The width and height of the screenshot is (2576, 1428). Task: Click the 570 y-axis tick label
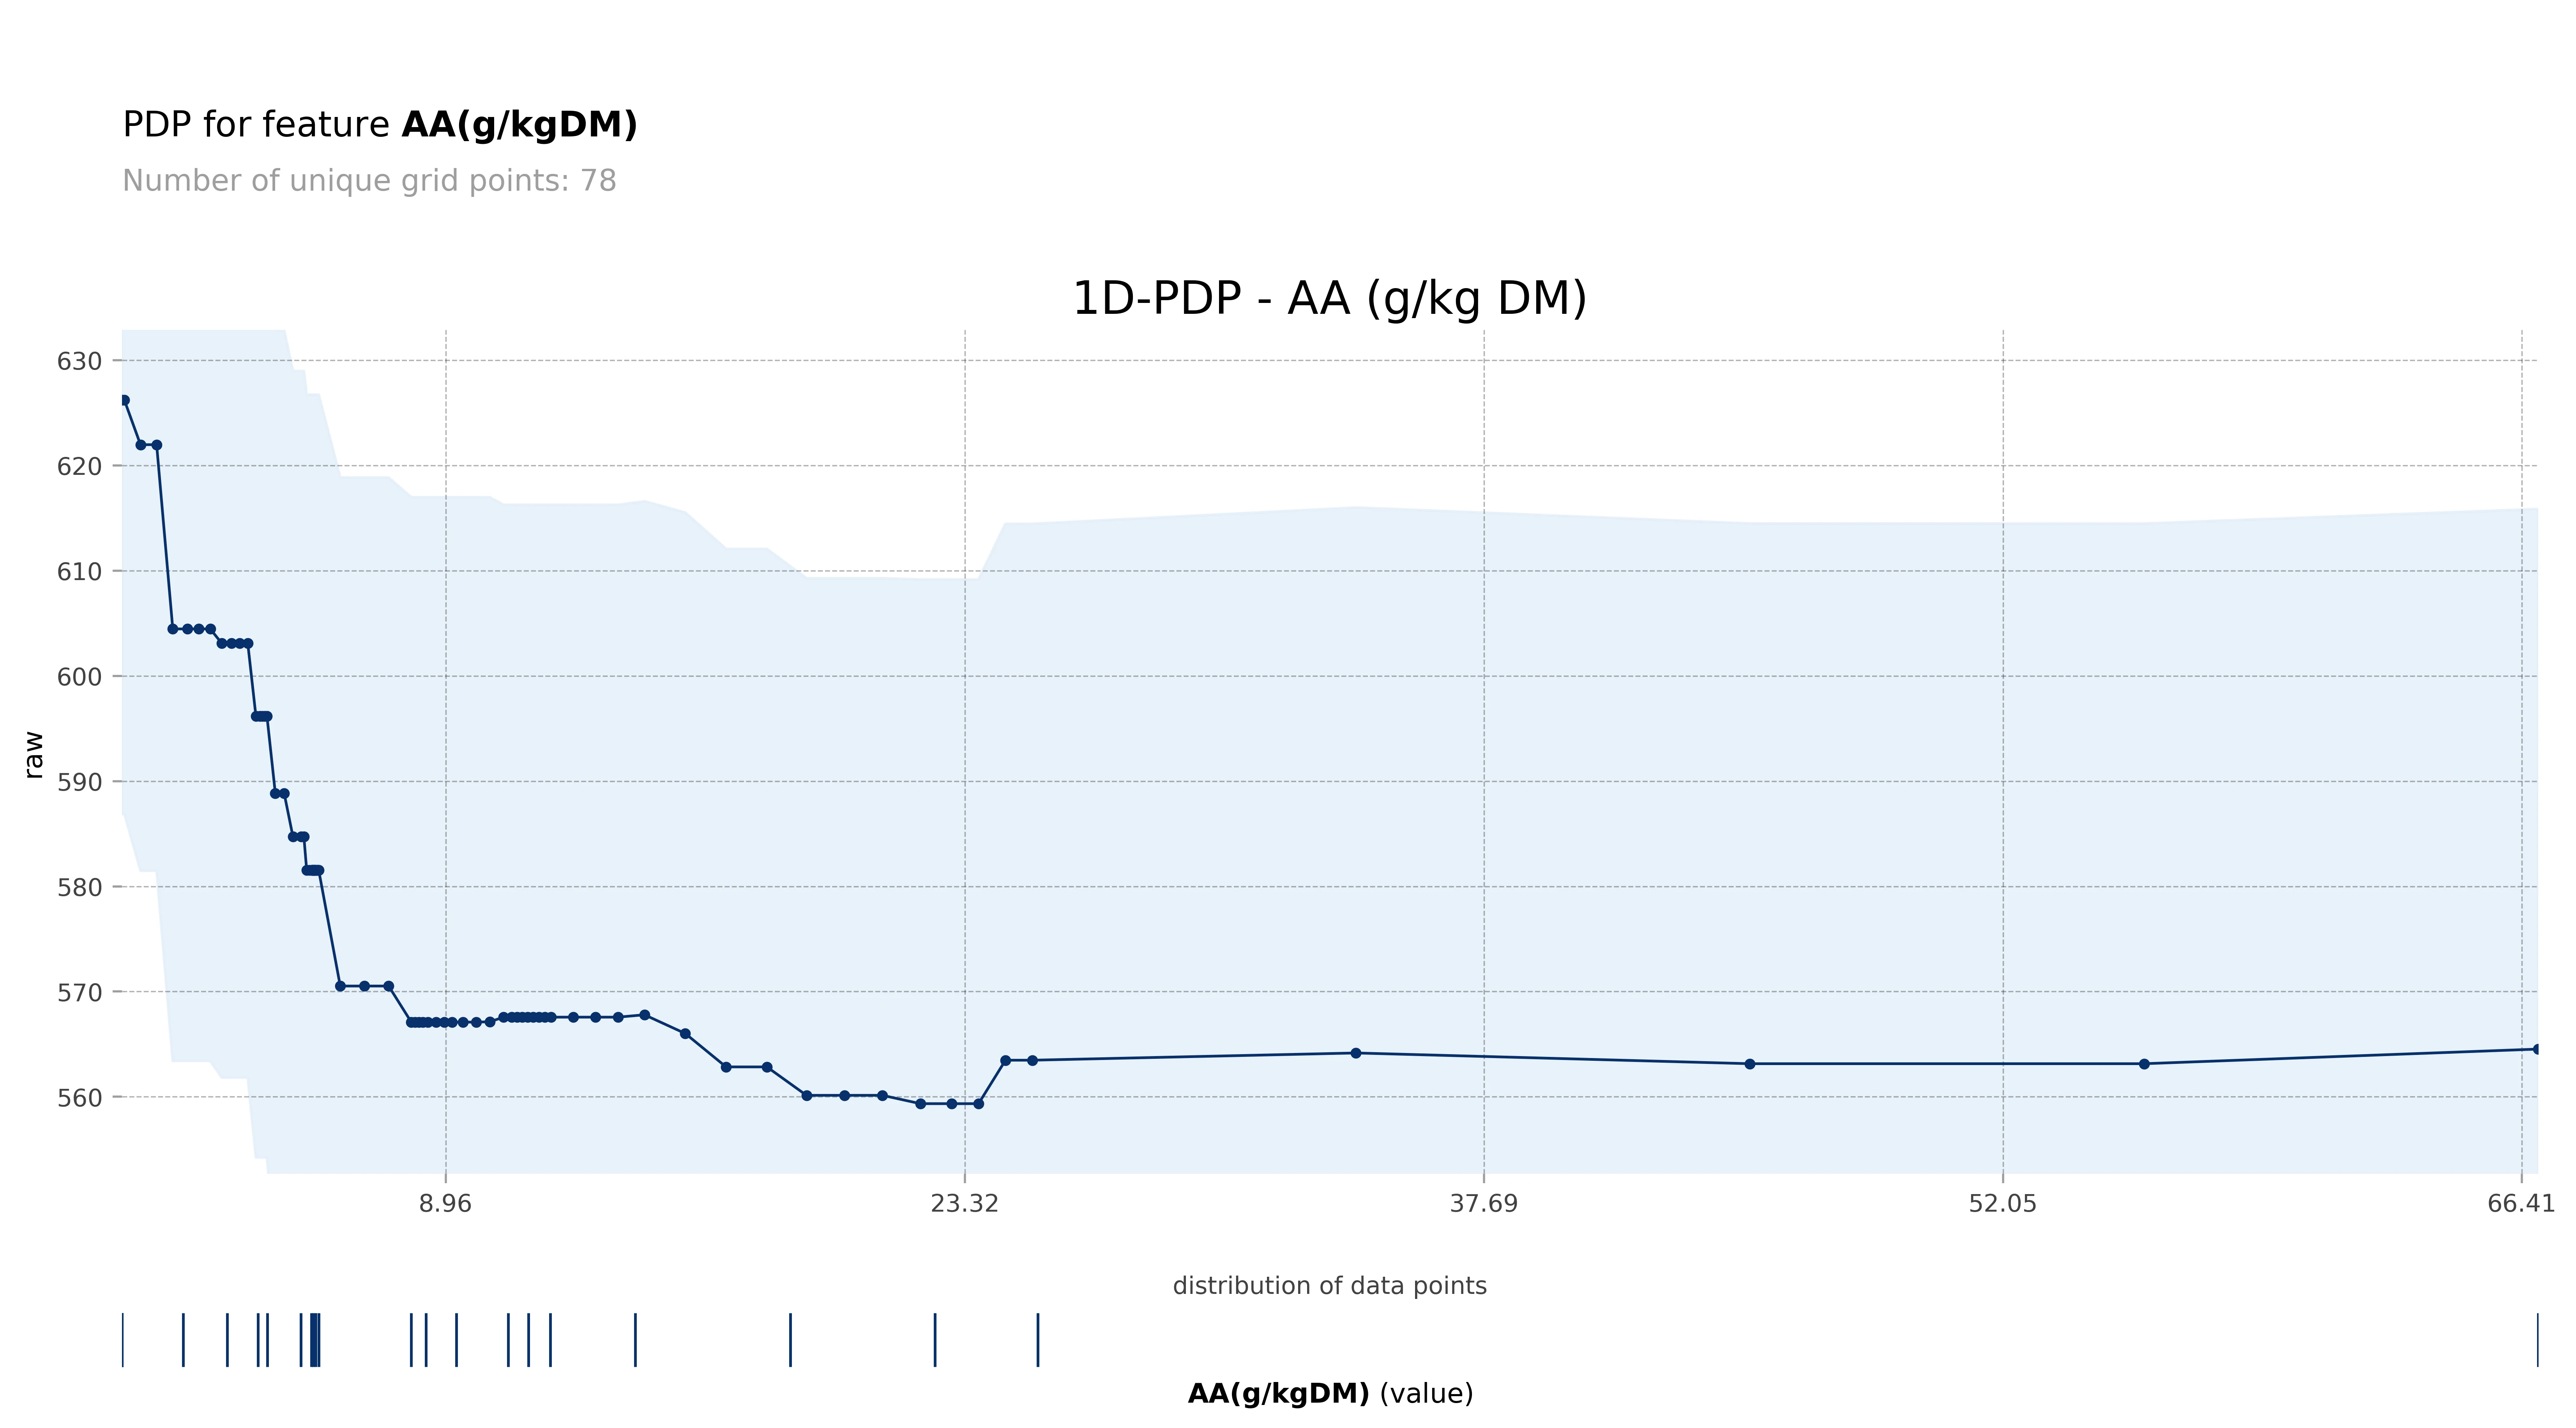tap(79, 992)
